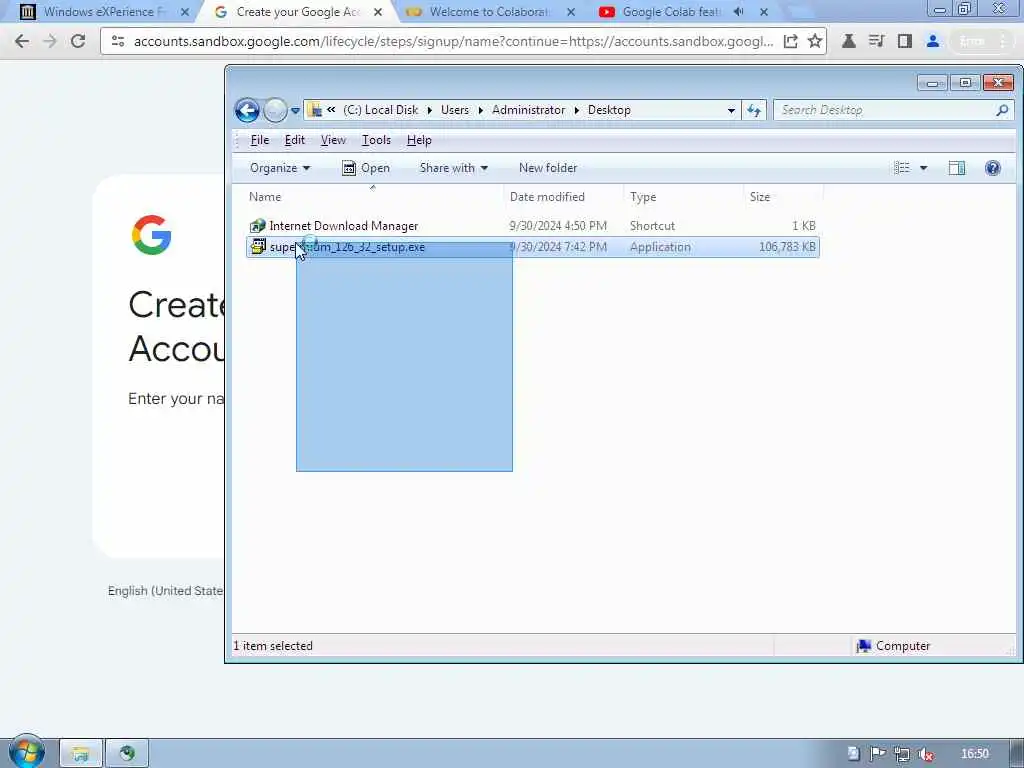Click the Search Desktop magnifier icon
Image resolution: width=1024 pixels, height=768 pixels.
pyautogui.click(x=1002, y=110)
